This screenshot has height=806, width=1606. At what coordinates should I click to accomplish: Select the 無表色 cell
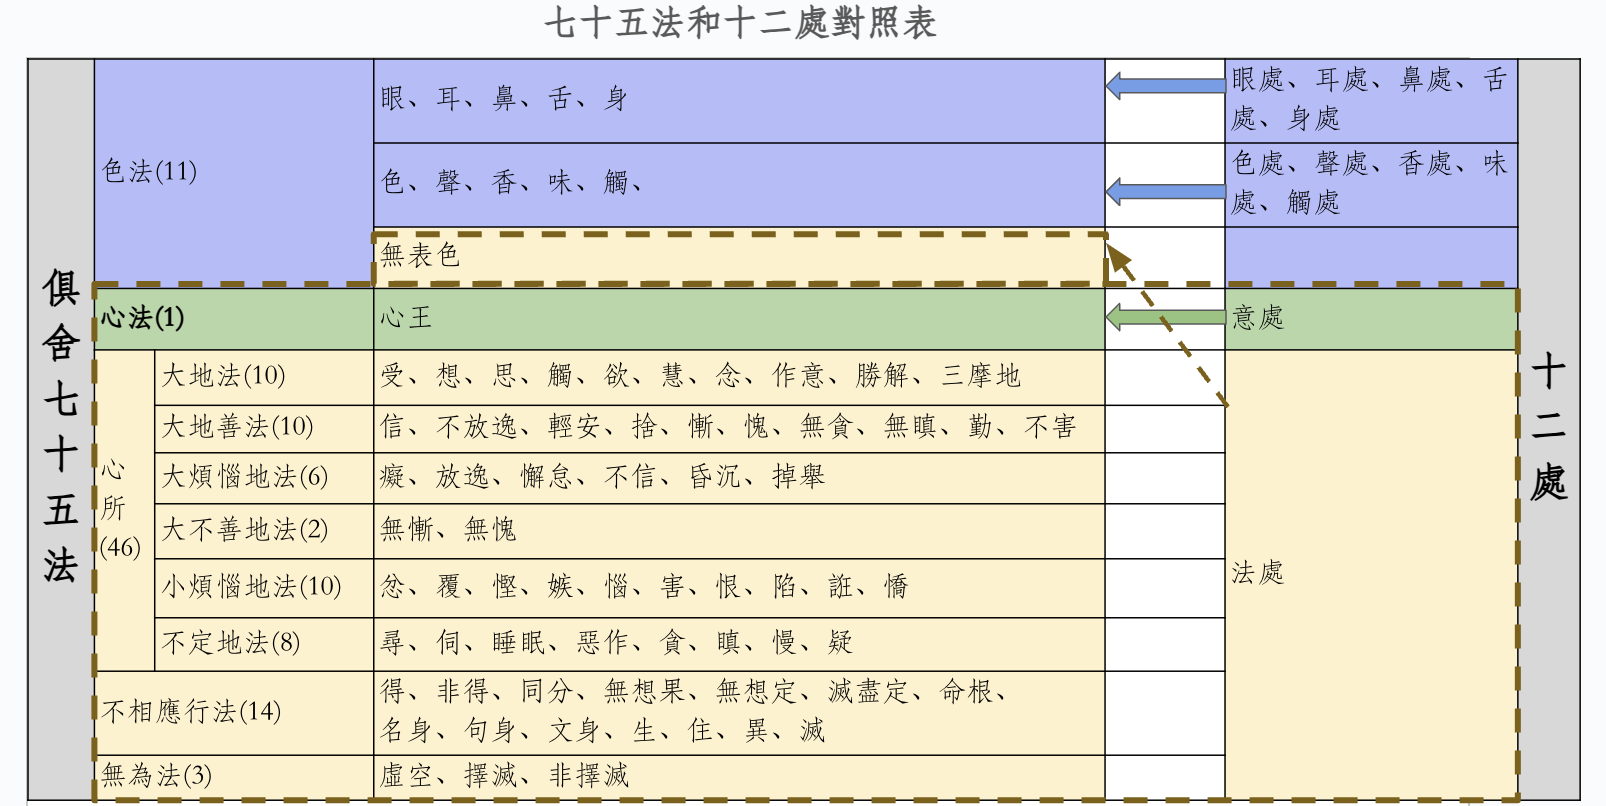pos(739,258)
